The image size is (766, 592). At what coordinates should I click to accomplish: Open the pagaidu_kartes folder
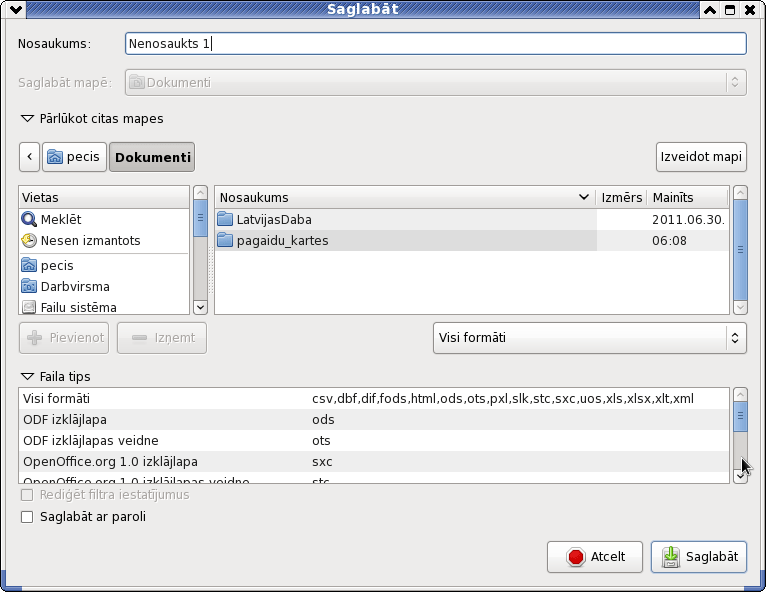tap(405, 240)
